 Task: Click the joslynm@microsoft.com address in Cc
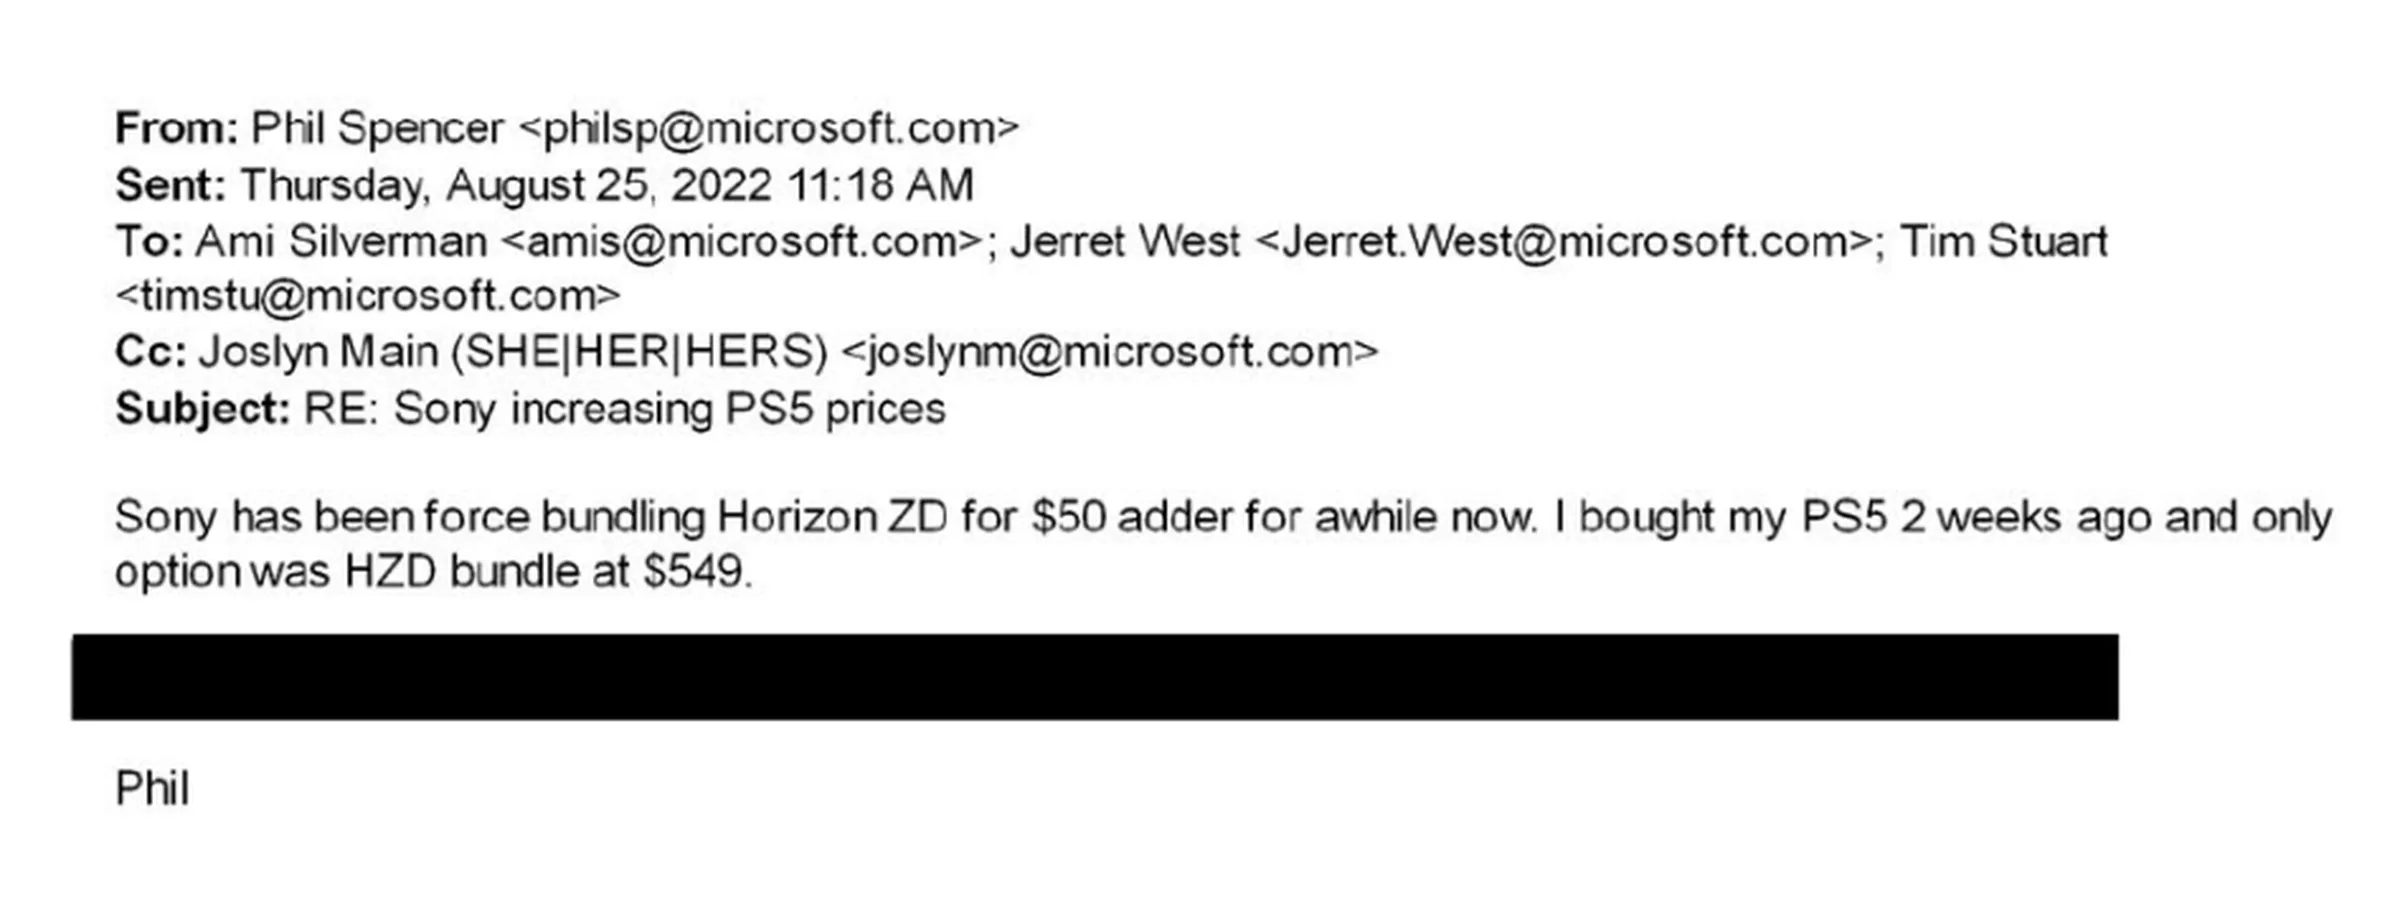(x=1110, y=352)
